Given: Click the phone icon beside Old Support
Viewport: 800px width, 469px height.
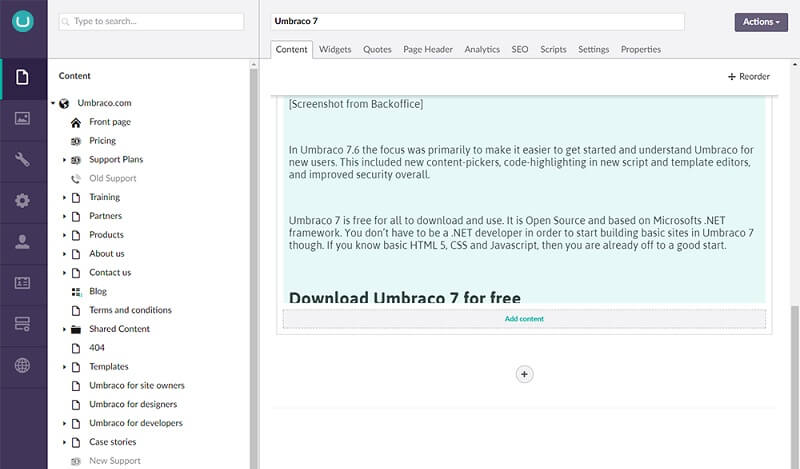Looking at the screenshot, I should (76, 179).
